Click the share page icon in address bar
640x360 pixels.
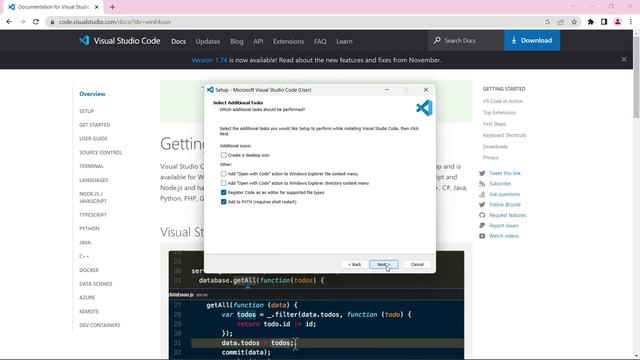[x=561, y=22]
